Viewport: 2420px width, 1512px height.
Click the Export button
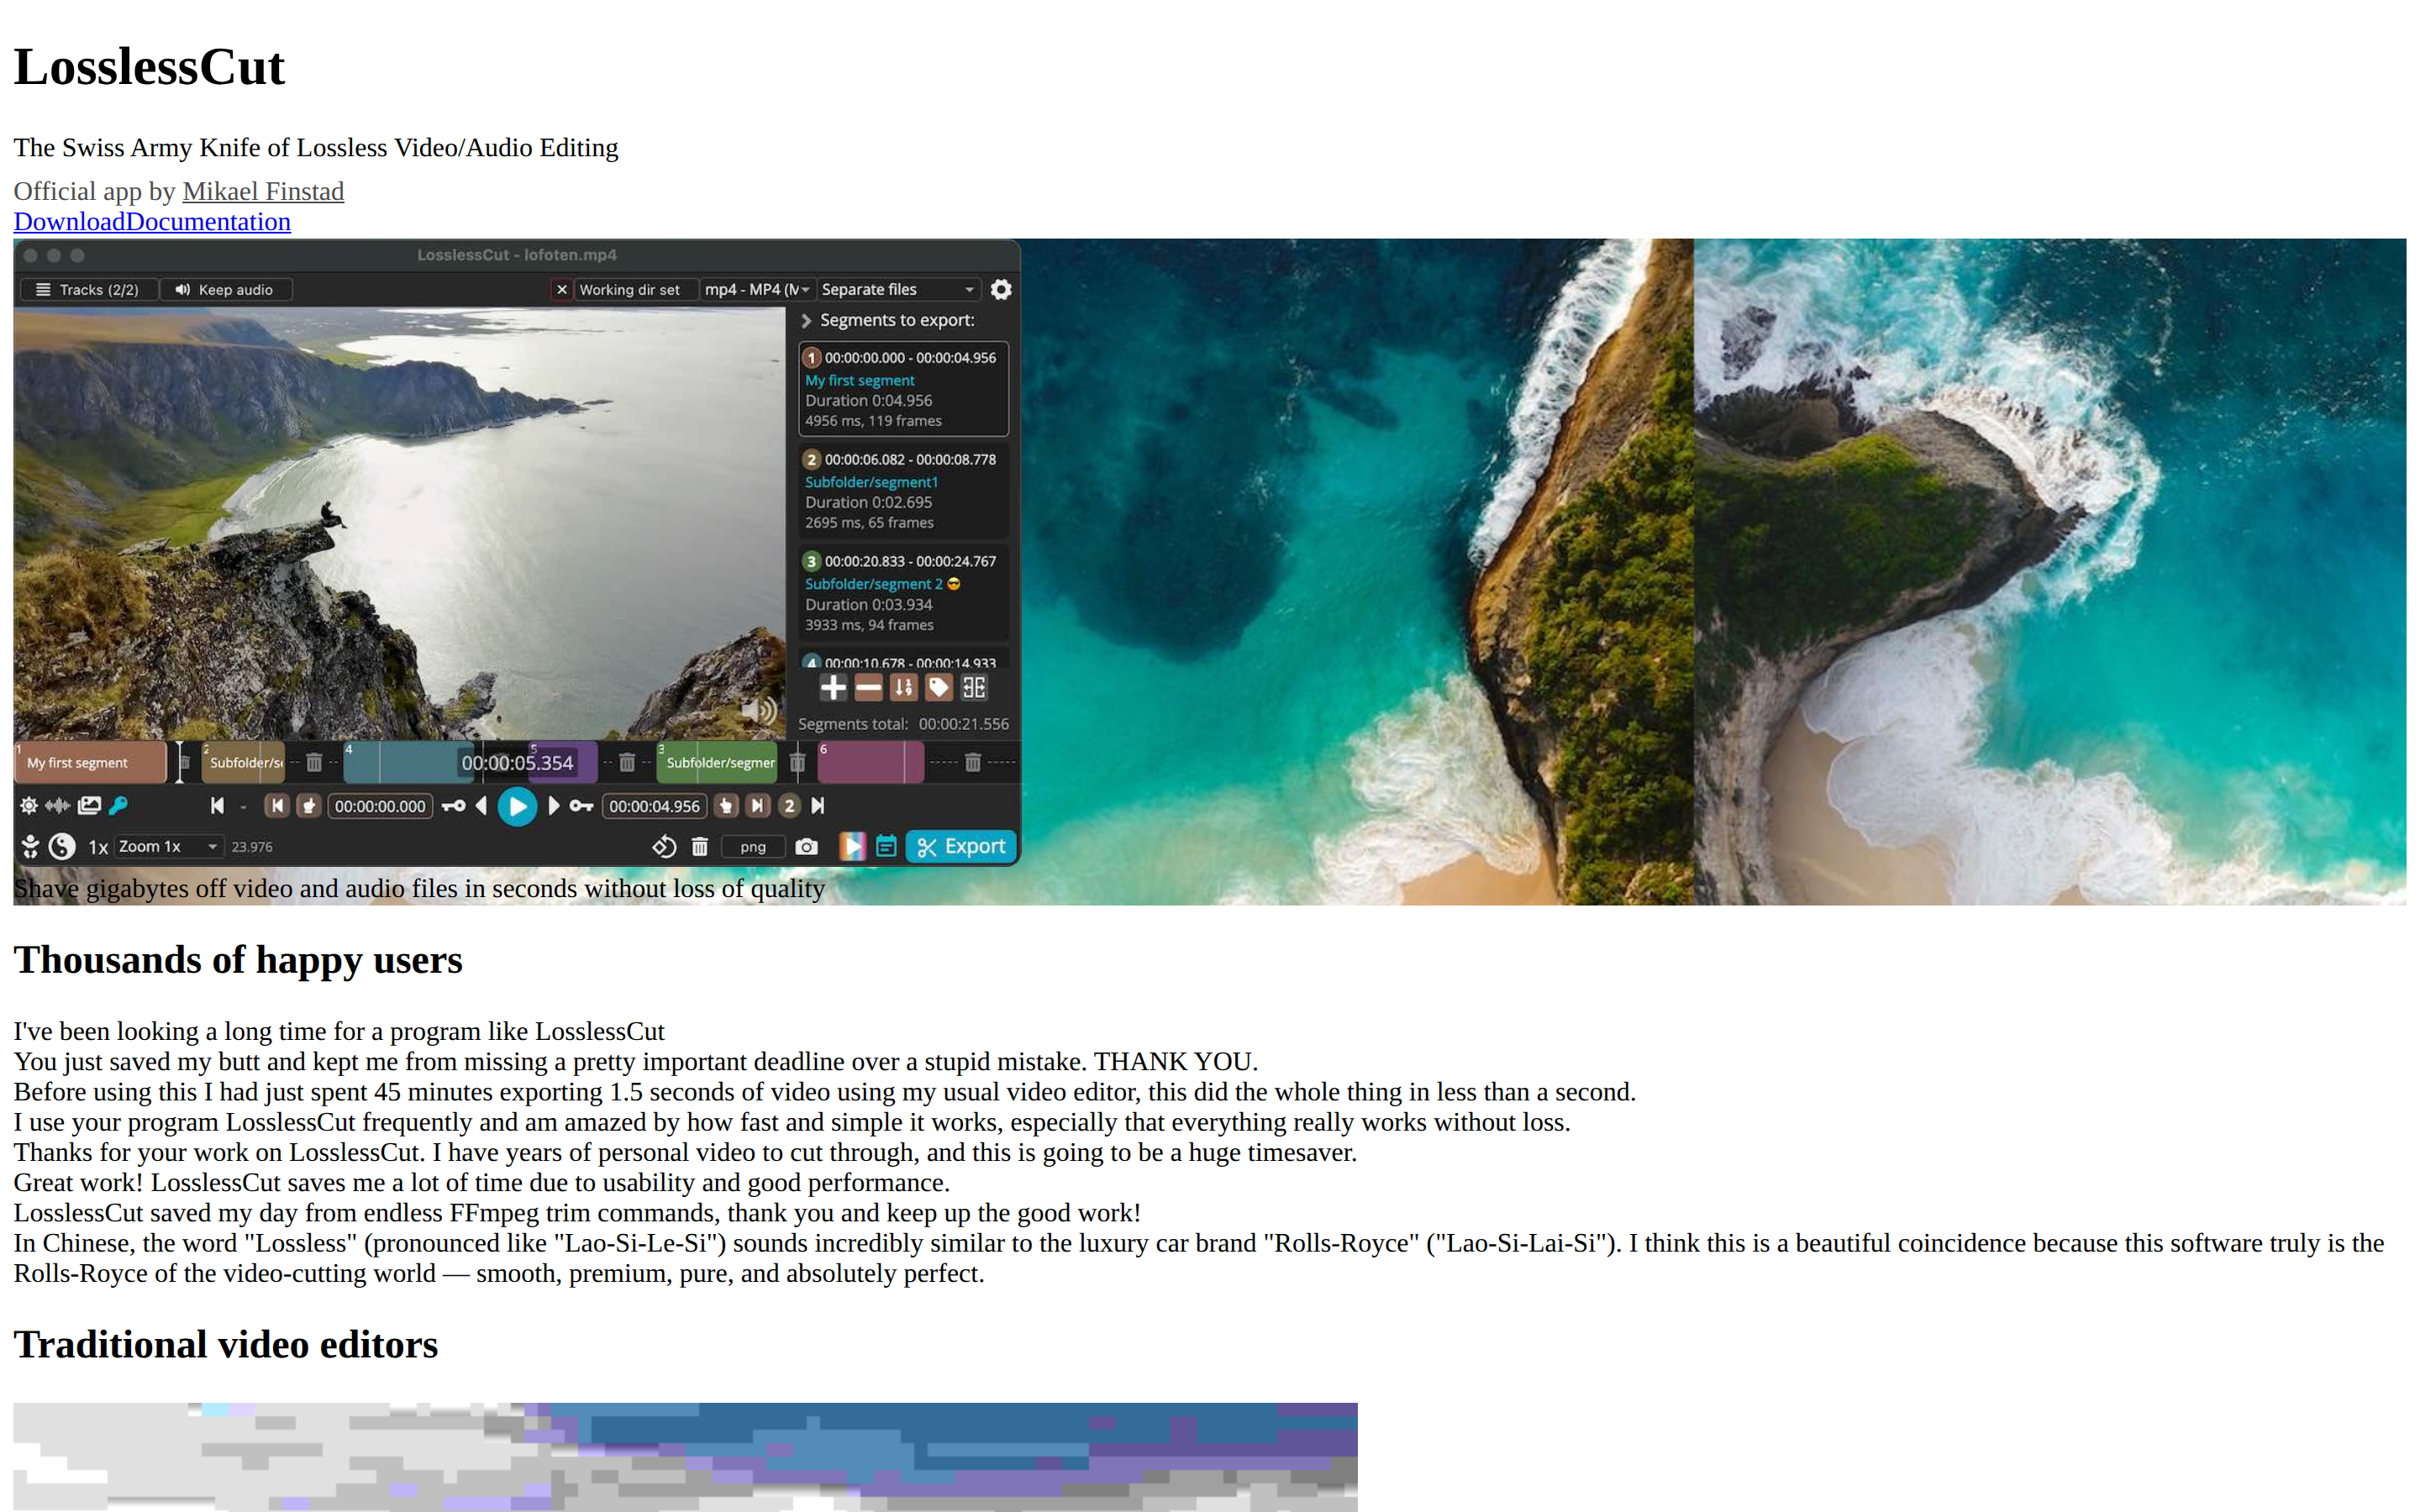[961, 847]
